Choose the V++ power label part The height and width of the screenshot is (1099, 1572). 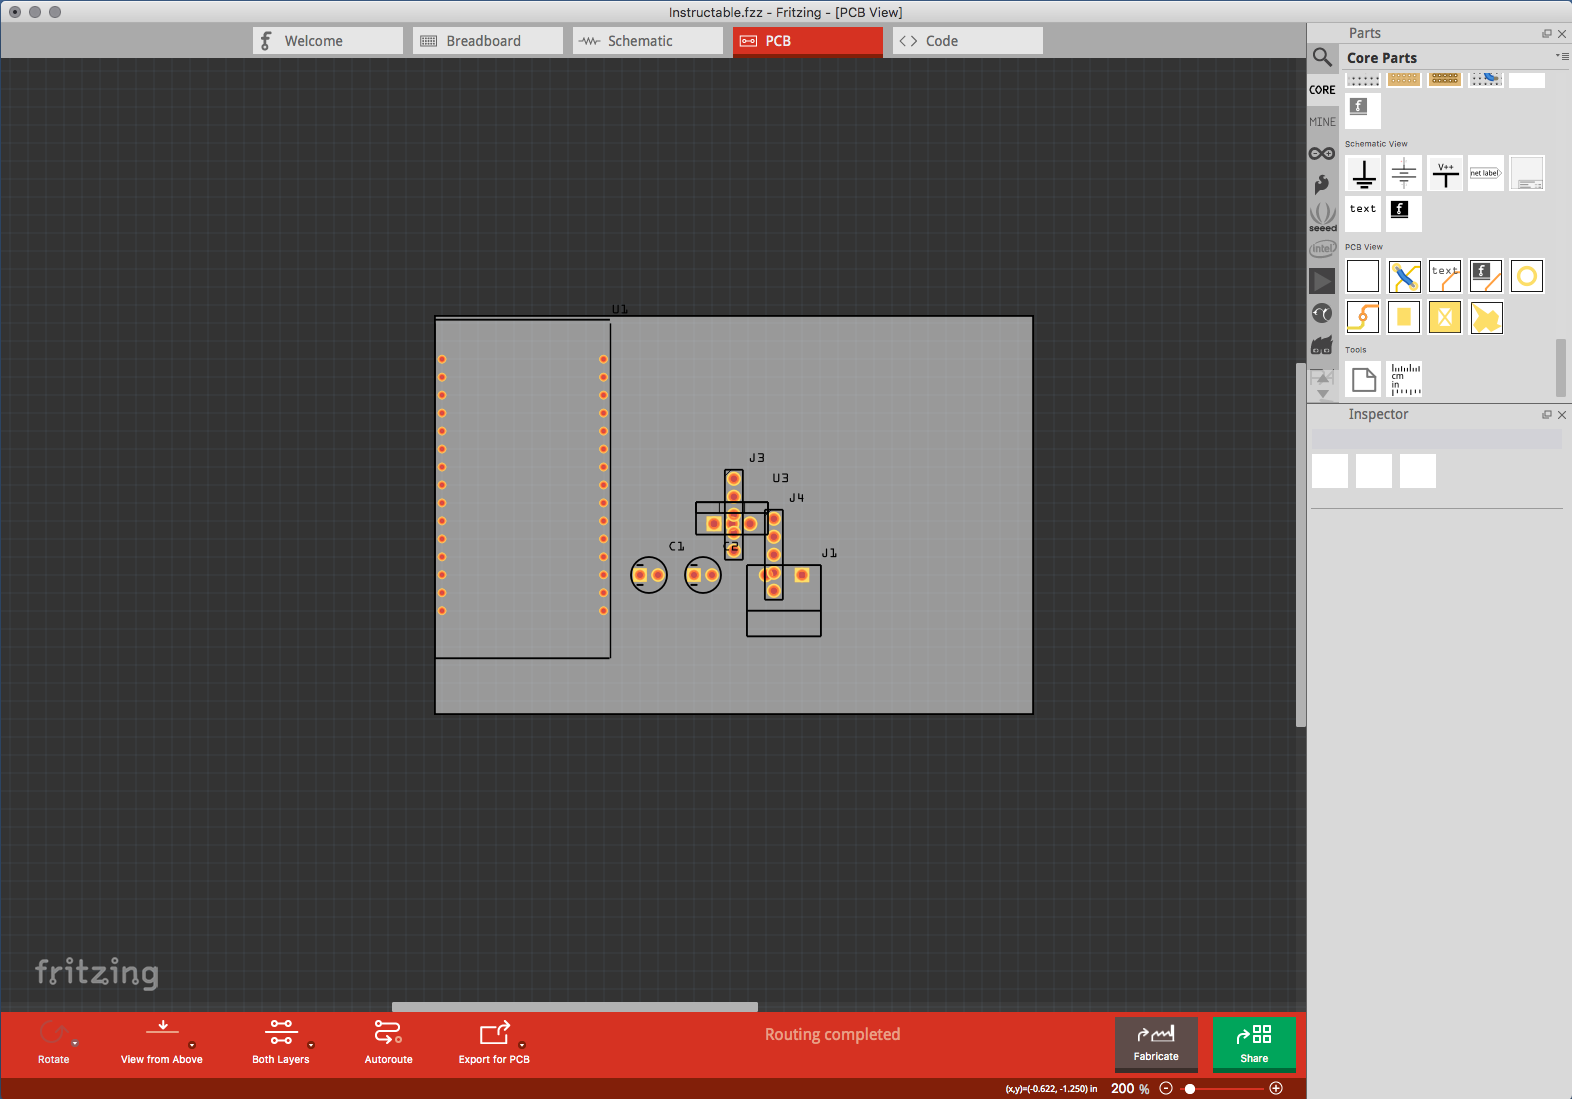(1445, 174)
